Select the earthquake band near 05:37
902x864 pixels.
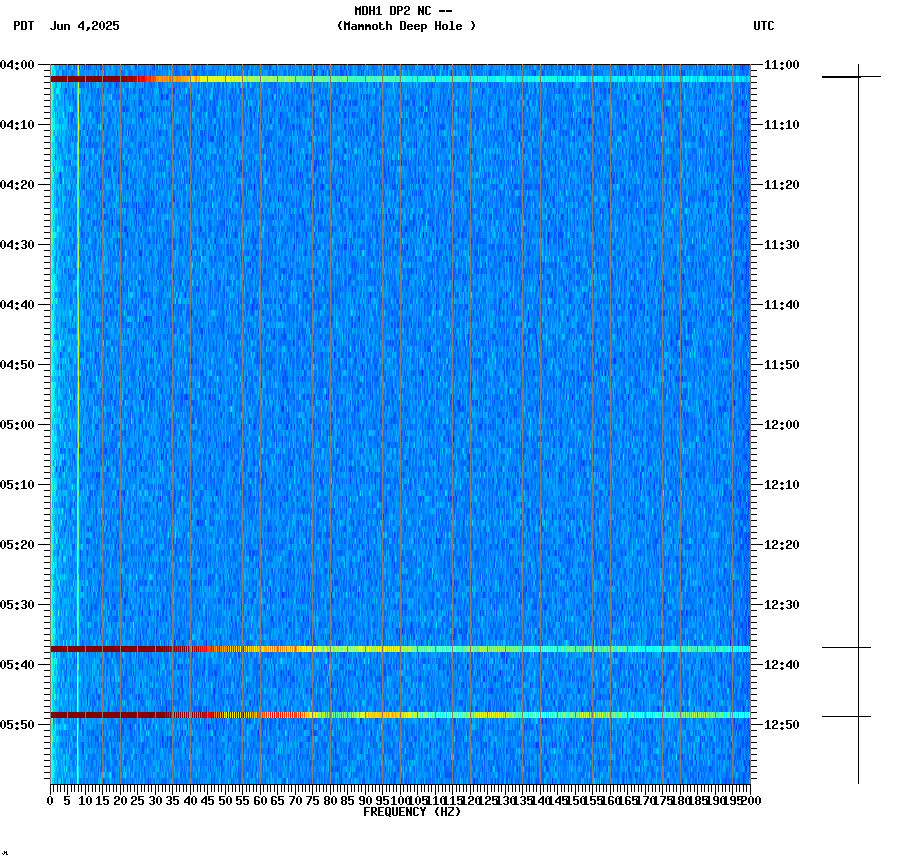[400, 649]
